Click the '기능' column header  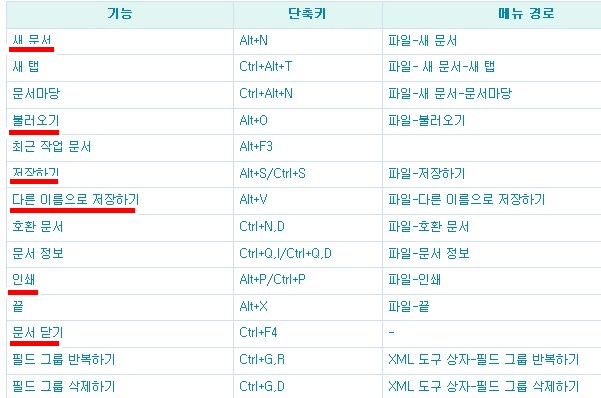click(x=120, y=14)
